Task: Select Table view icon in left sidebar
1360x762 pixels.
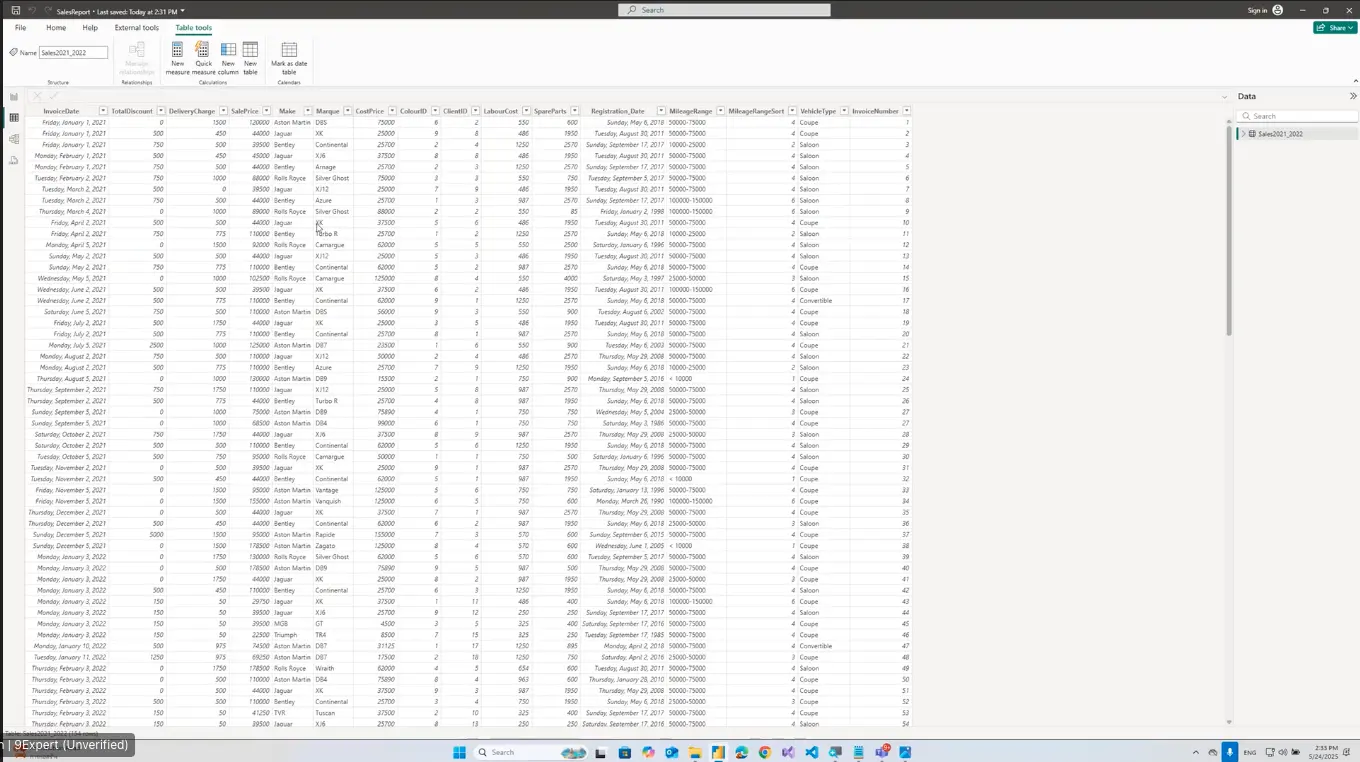Action: (14, 118)
